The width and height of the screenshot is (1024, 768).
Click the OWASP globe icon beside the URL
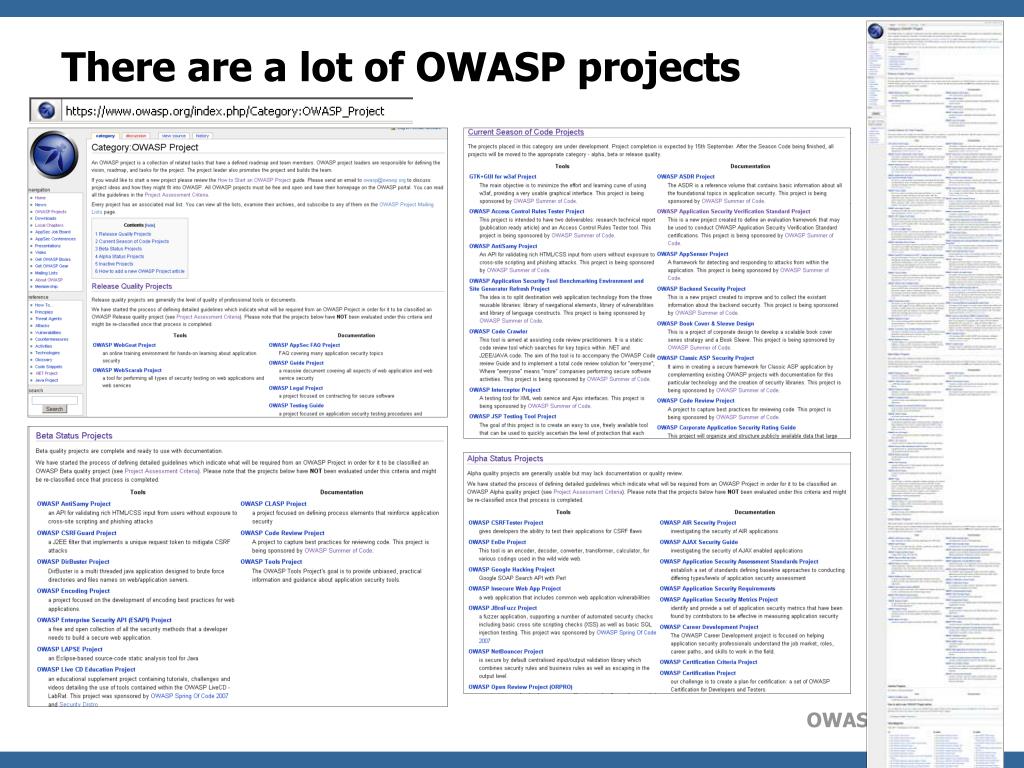click(46, 110)
